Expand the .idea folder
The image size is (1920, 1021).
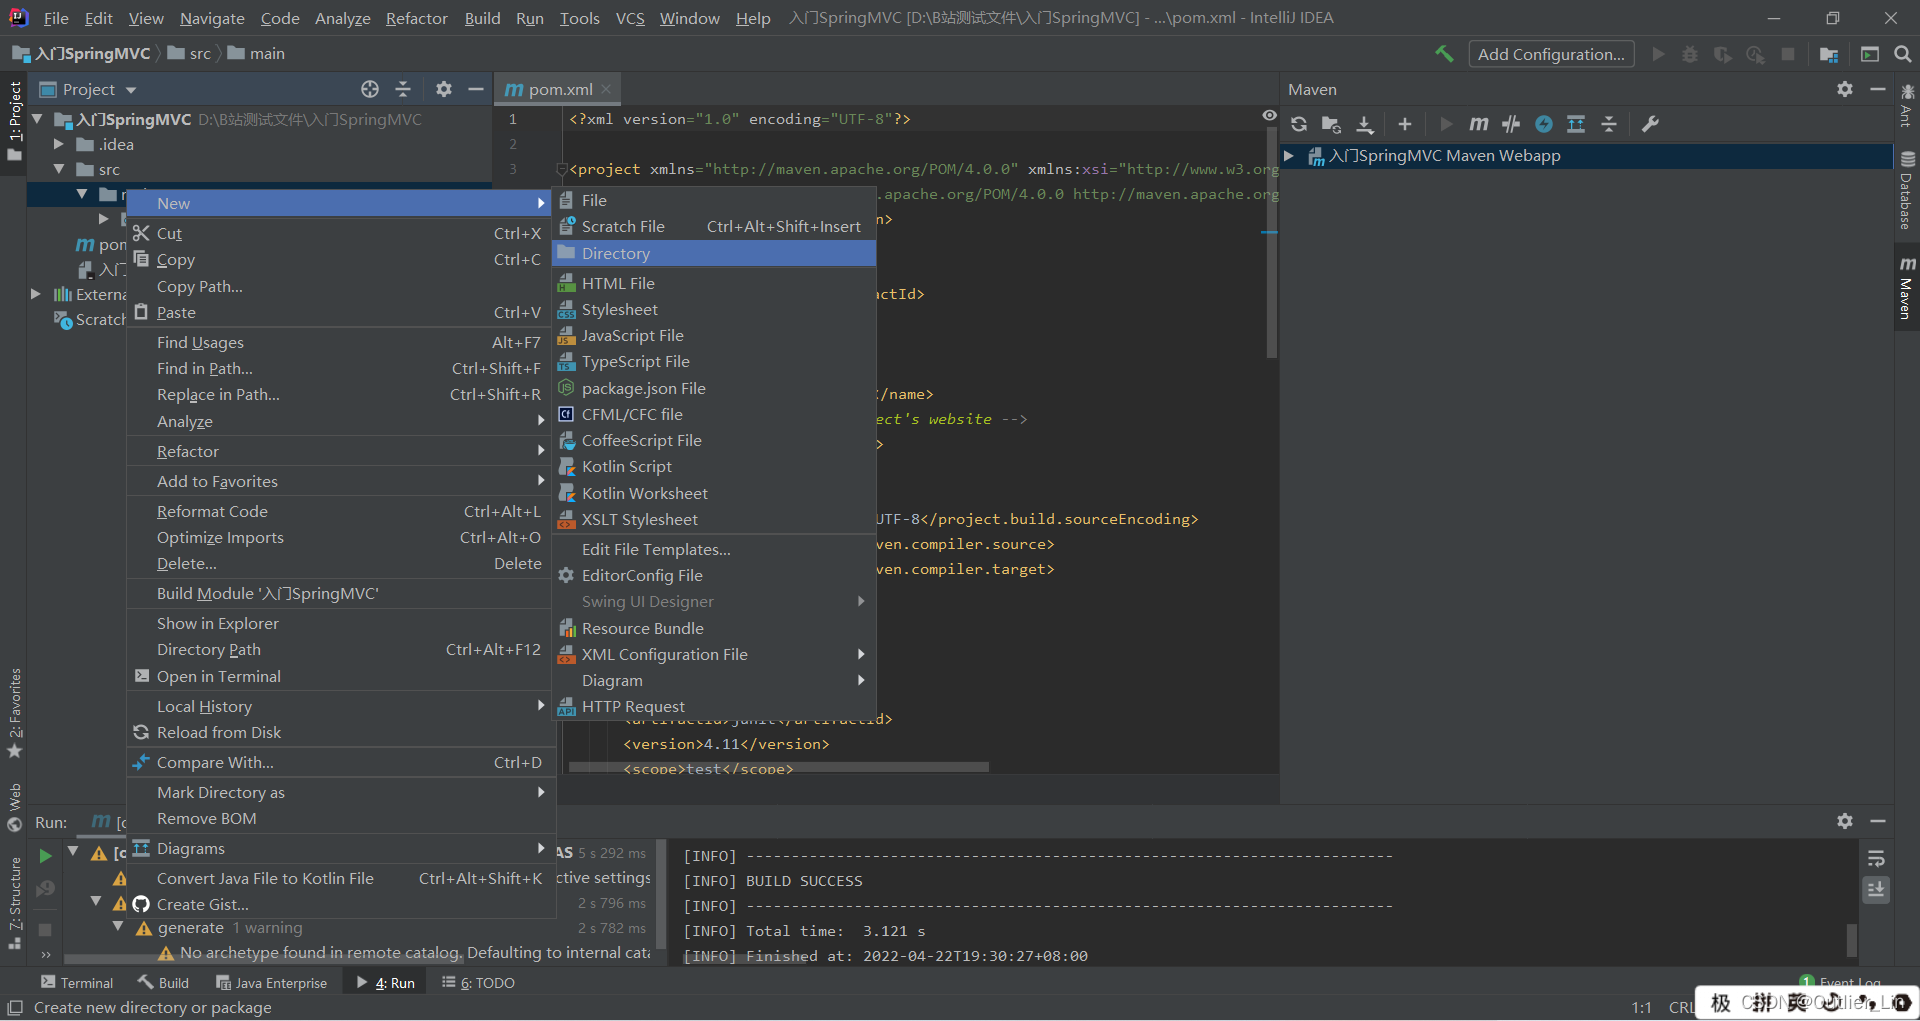(x=59, y=144)
